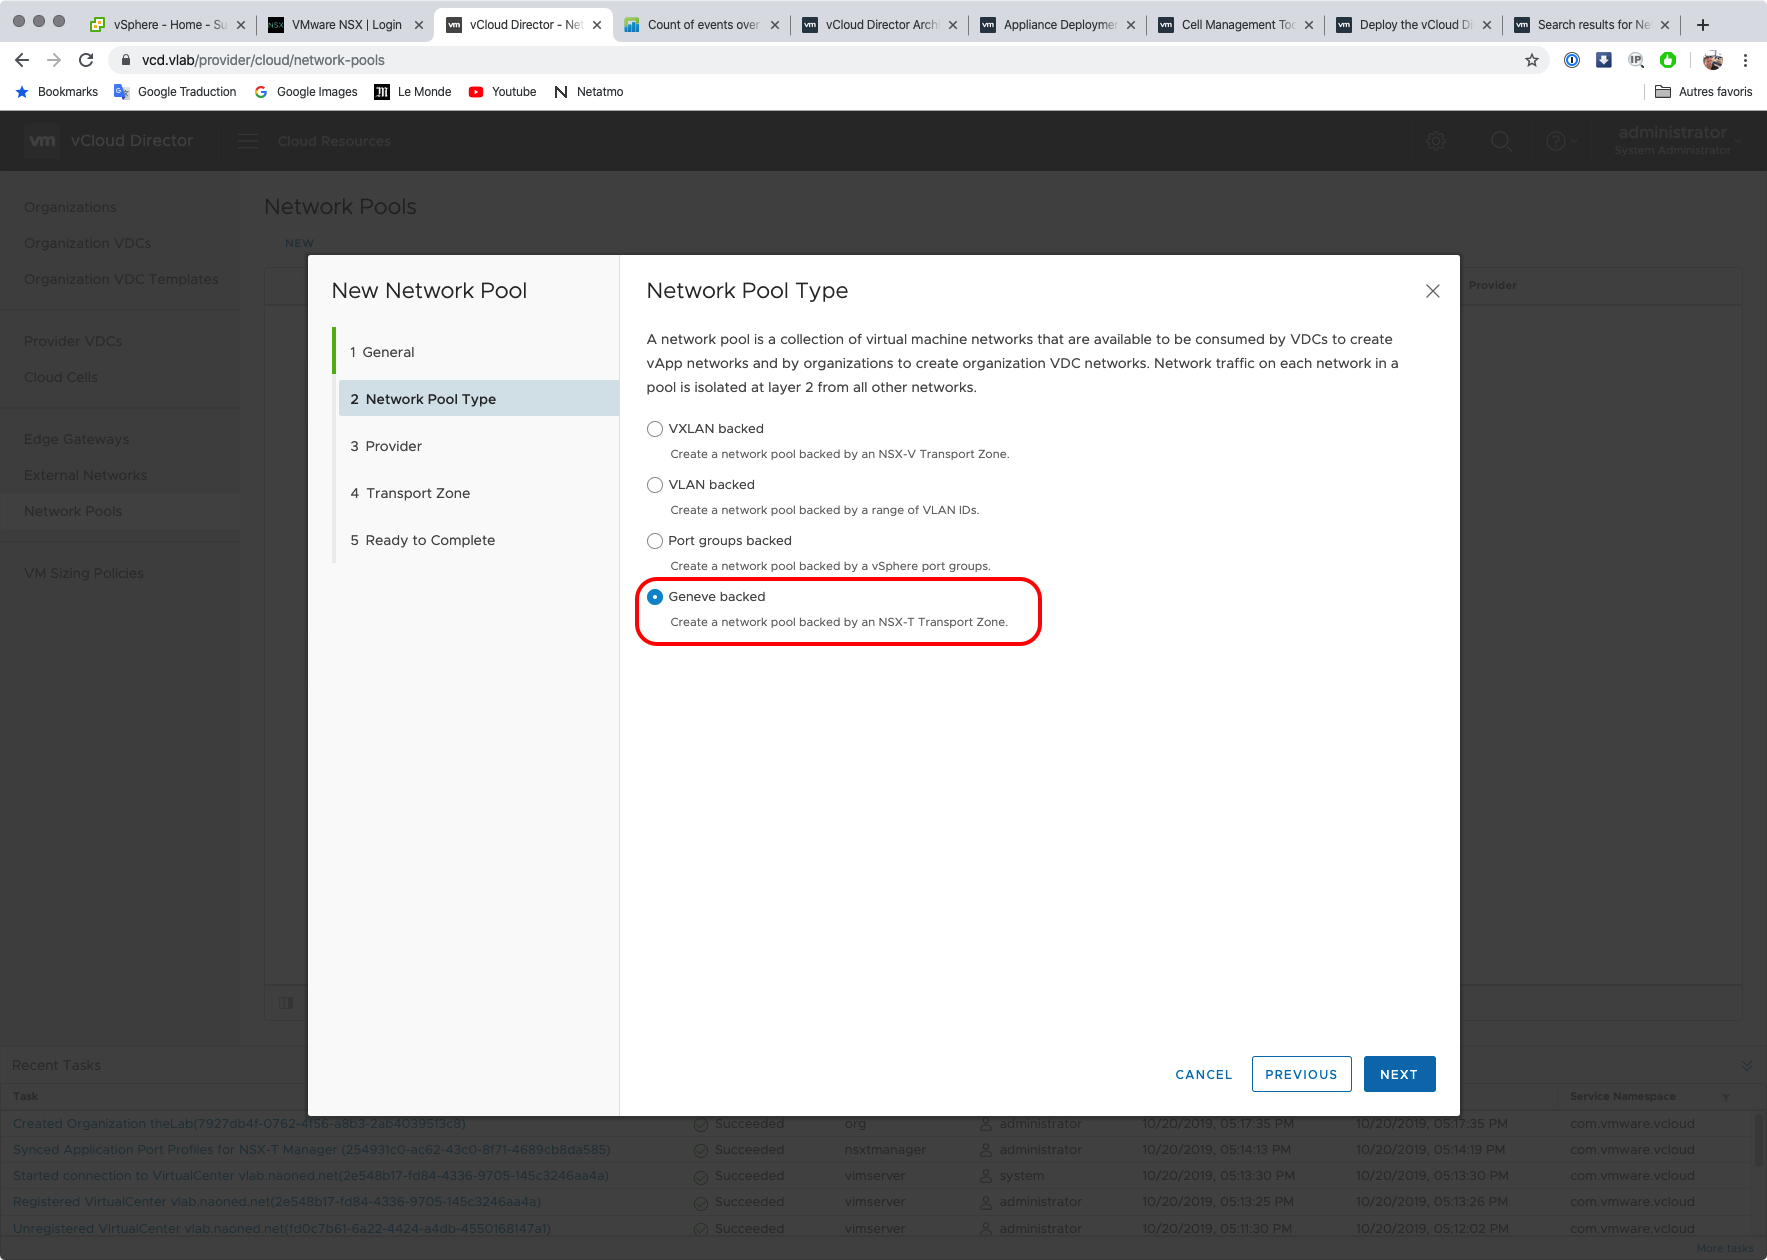Bookmark this page with star icon
The width and height of the screenshot is (1767, 1260).
[1531, 60]
